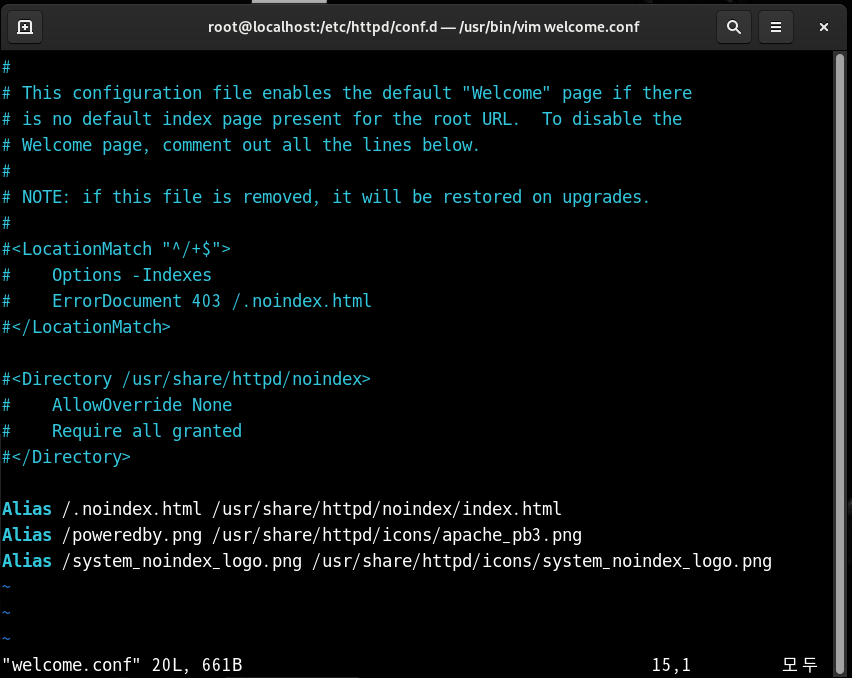Click the Korean status text at bottom right
The width and height of the screenshot is (852, 678).
(x=800, y=664)
